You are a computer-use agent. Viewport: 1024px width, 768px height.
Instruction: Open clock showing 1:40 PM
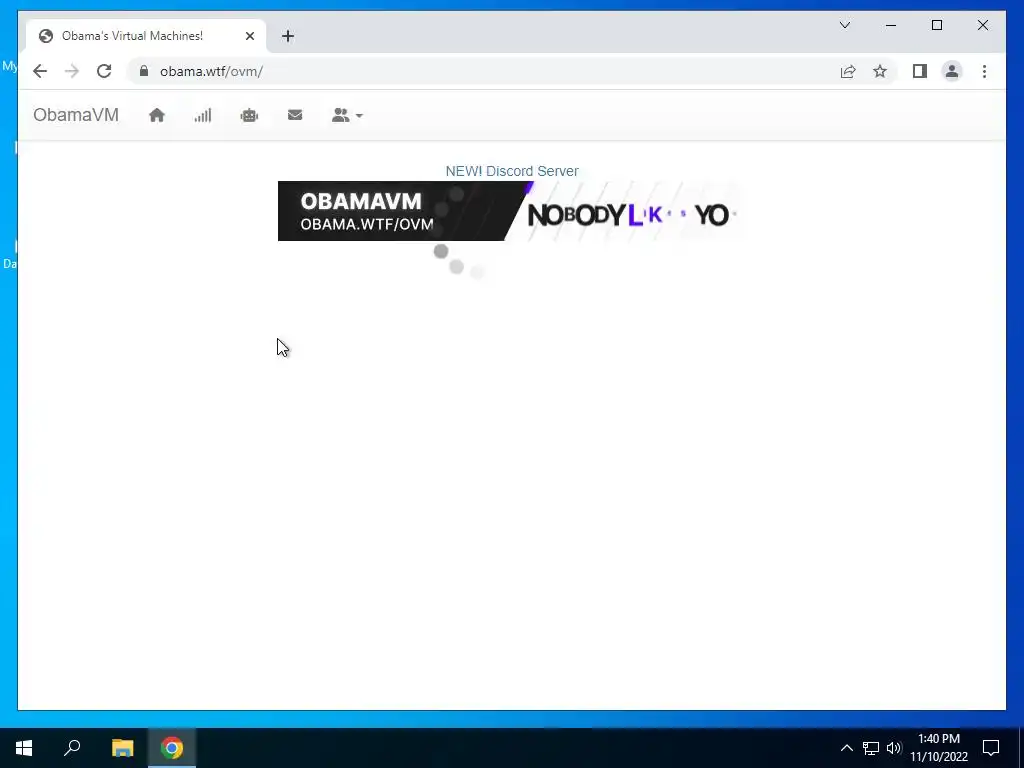pyautogui.click(x=939, y=748)
